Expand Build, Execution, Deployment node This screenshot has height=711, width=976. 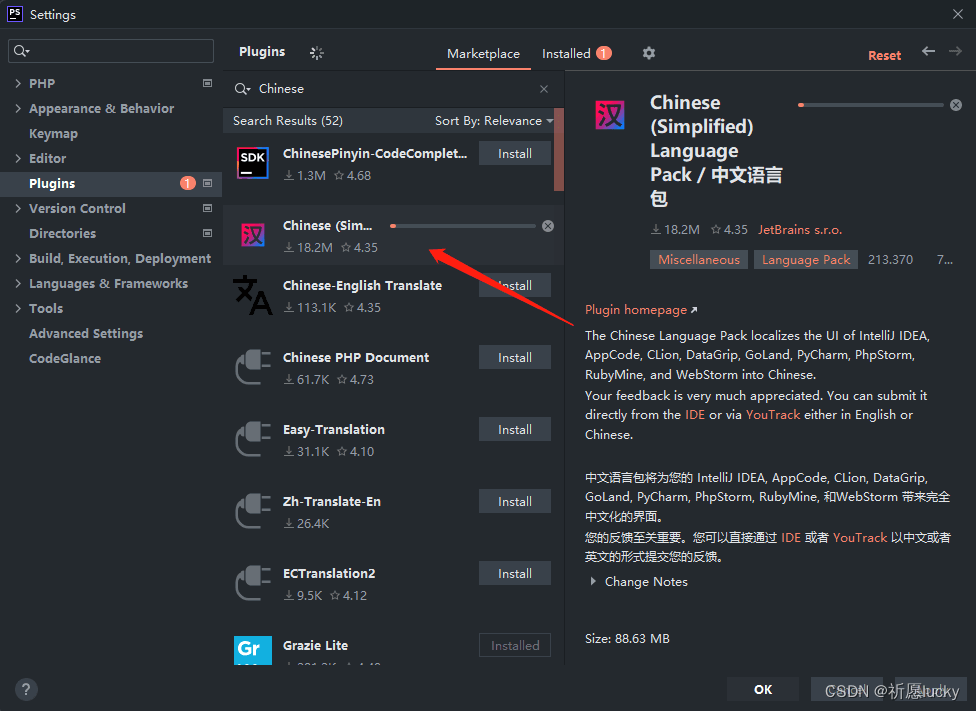point(18,258)
